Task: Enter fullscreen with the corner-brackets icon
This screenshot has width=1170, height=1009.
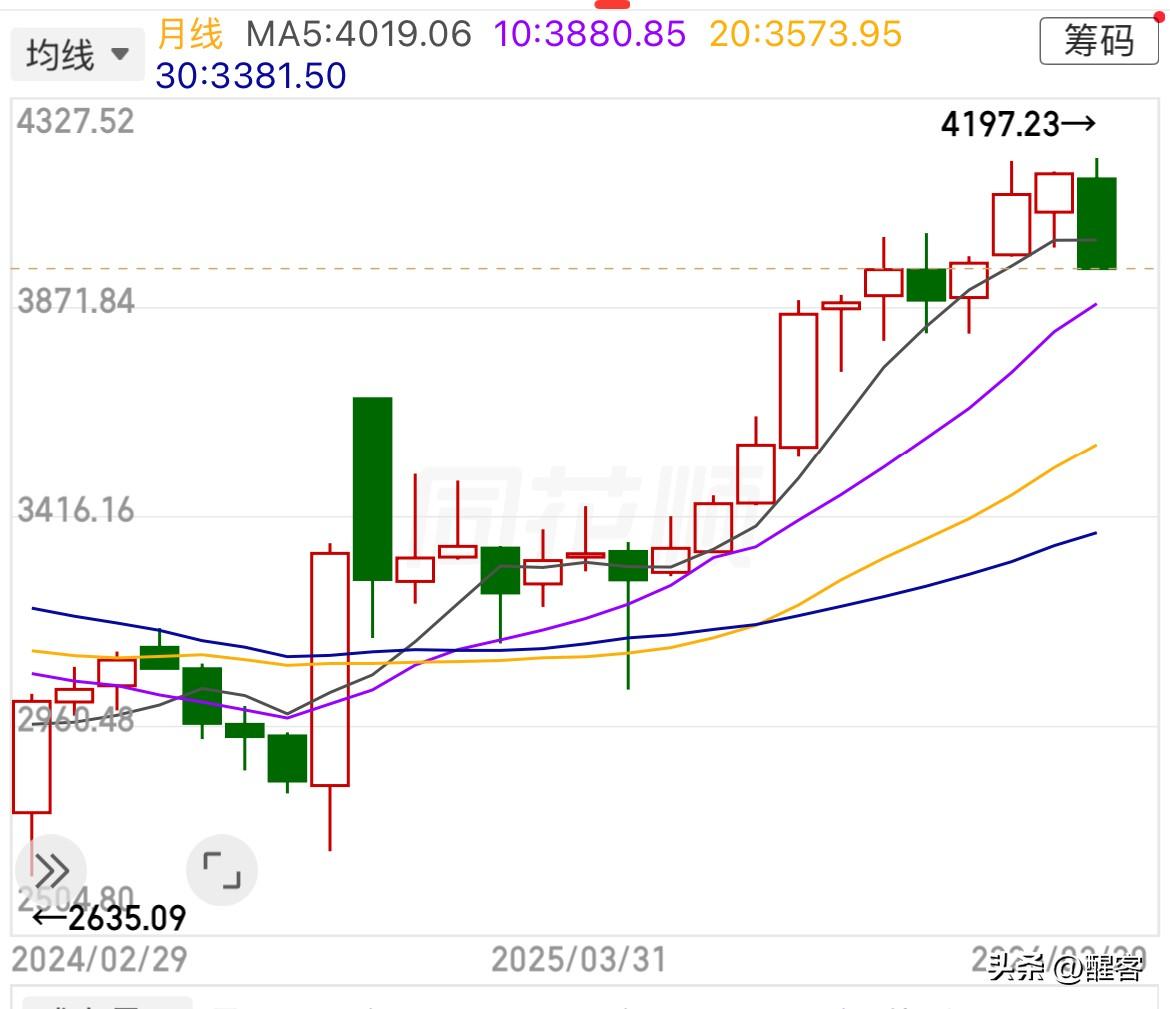Action: coord(222,870)
